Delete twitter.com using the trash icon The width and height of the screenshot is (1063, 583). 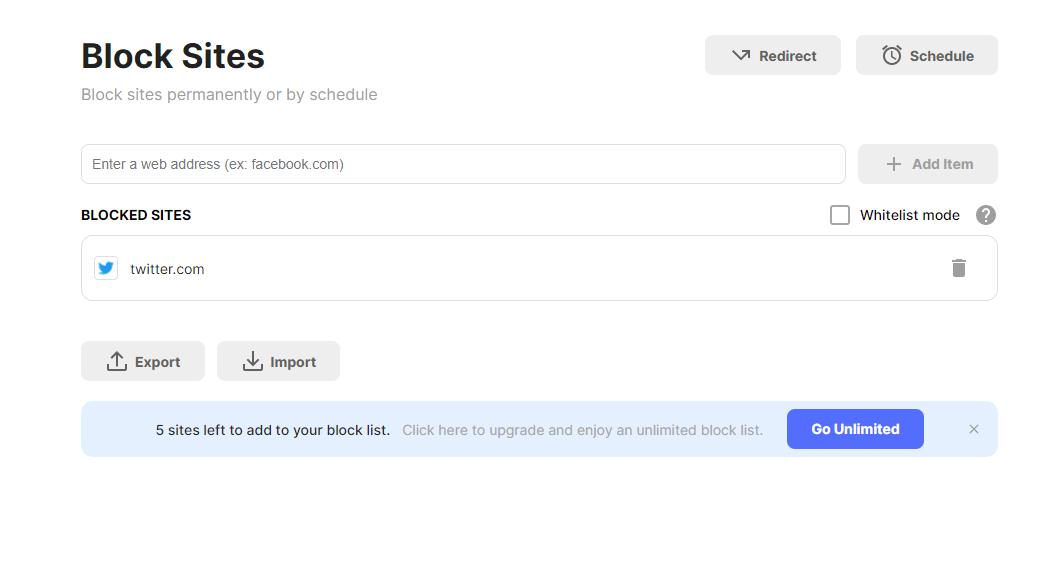959,268
